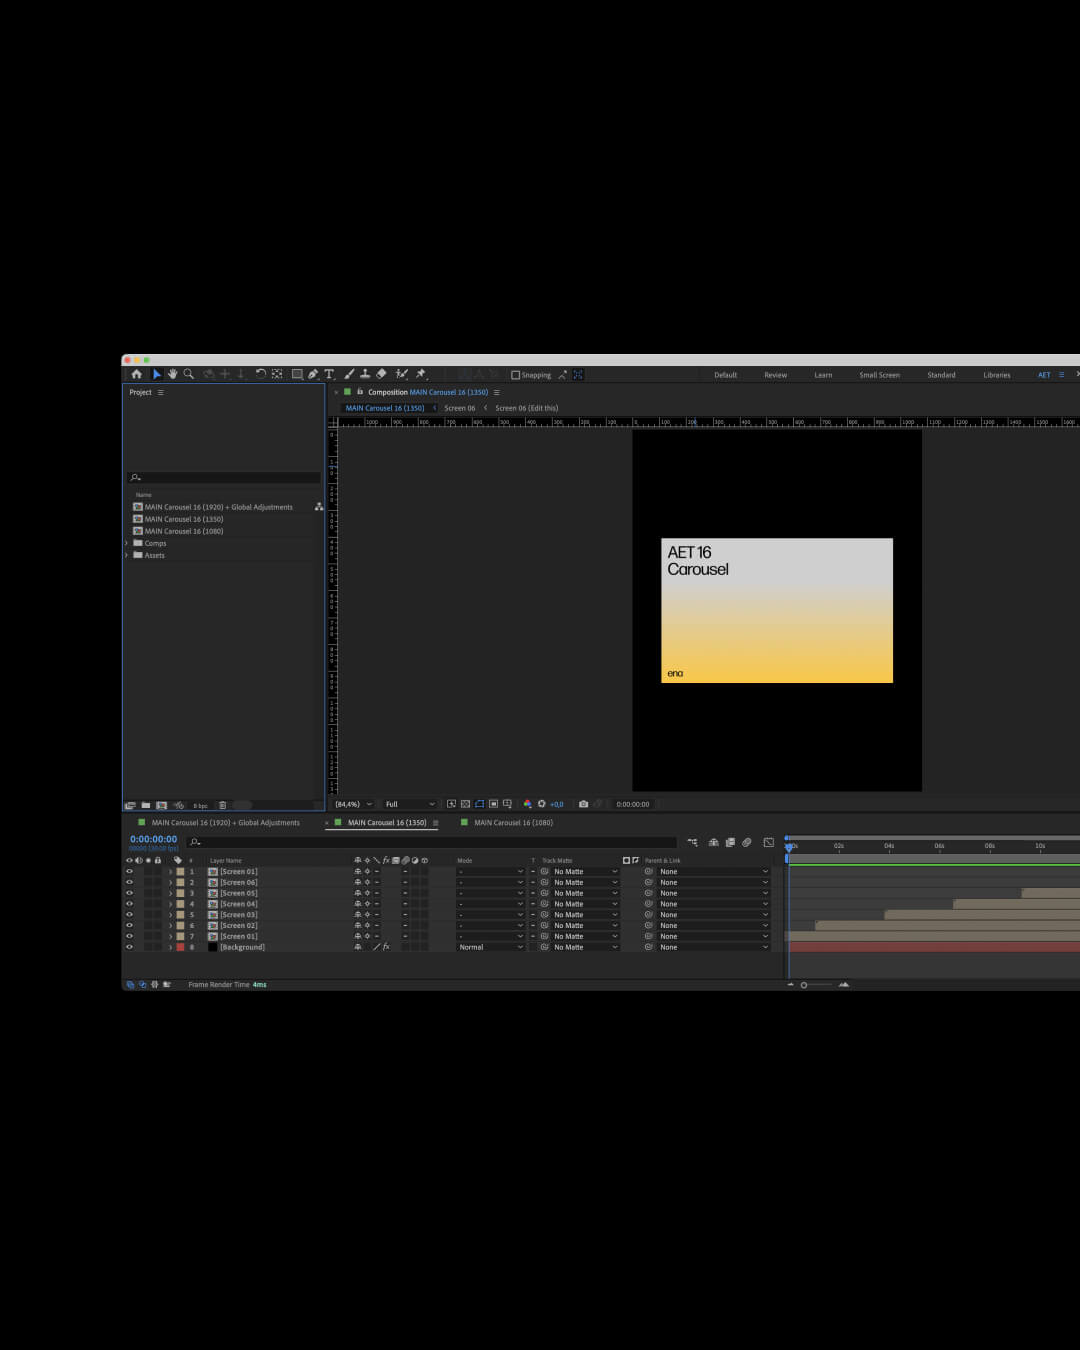Image resolution: width=1080 pixels, height=1350 pixels.
Task: Click the Project panel search field
Action: coord(223,477)
